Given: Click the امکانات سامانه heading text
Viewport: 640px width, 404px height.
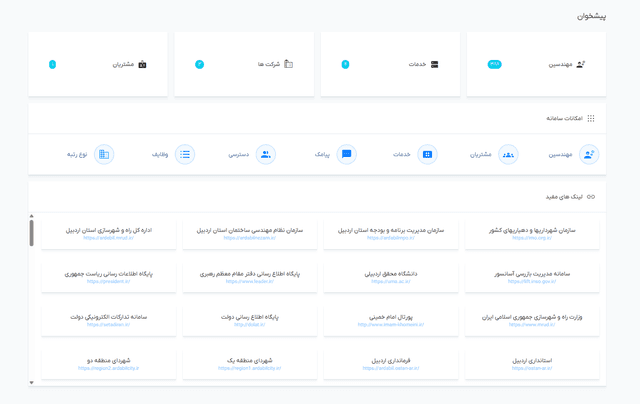Looking at the screenshot, I should 564,118.
